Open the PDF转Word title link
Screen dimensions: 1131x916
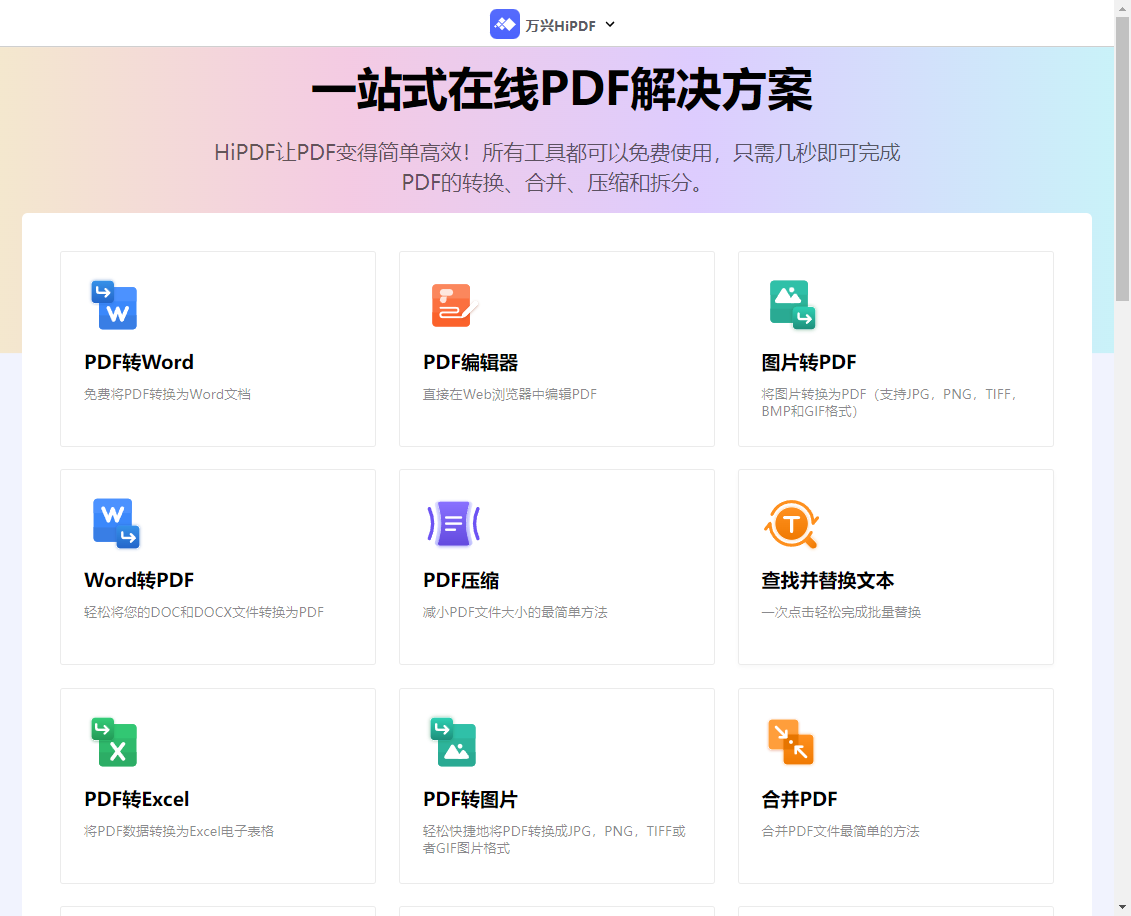pos(139,362)
